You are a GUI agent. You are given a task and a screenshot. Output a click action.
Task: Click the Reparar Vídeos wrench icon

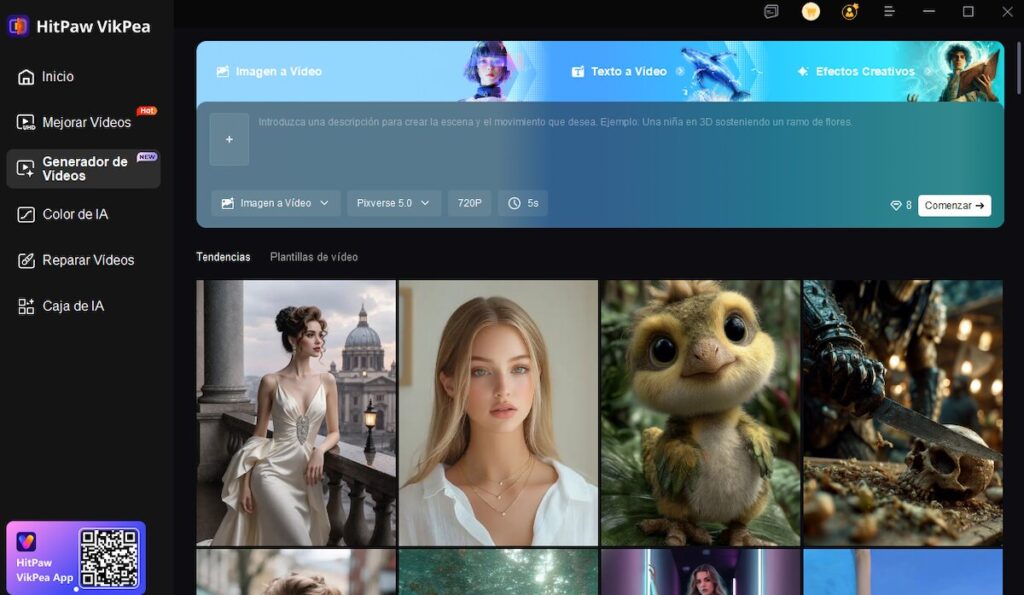coord(26,261)
